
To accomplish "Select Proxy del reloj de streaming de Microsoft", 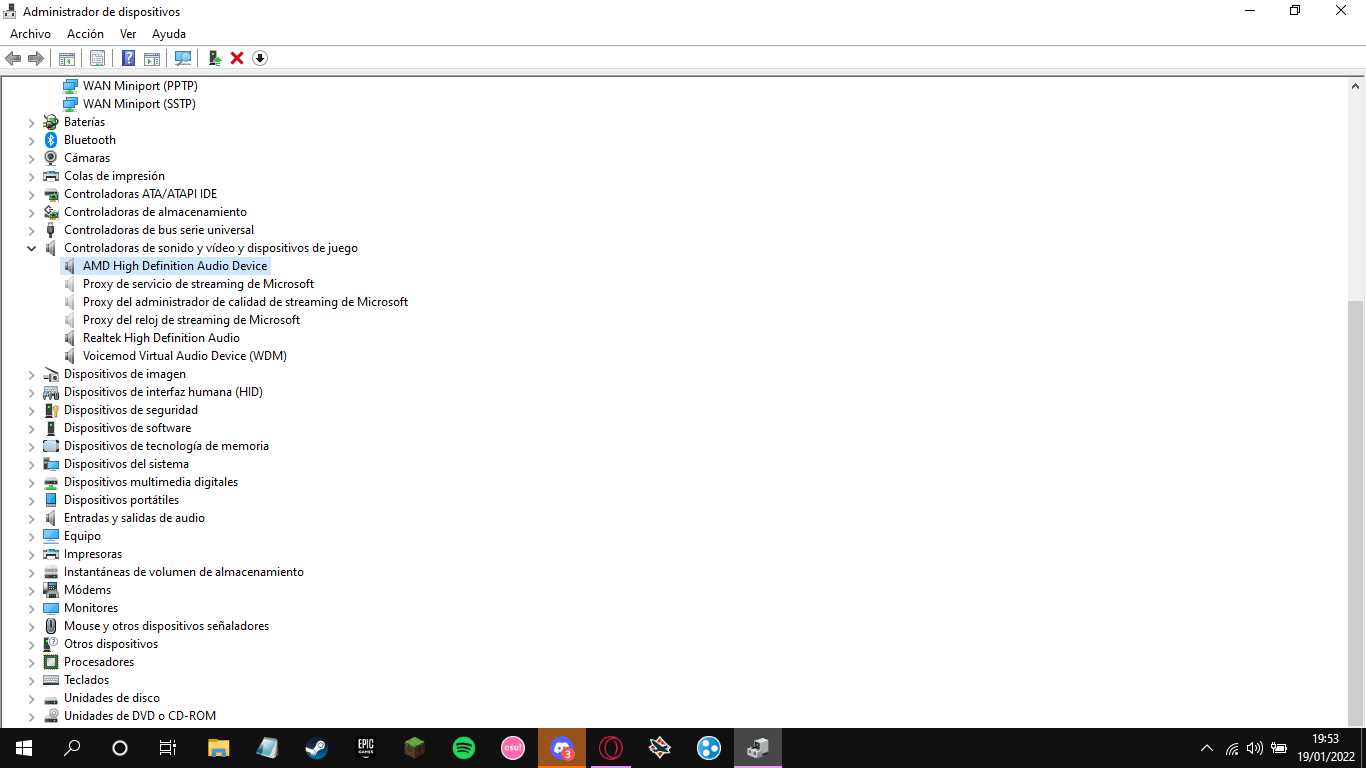I will [191, 320].
